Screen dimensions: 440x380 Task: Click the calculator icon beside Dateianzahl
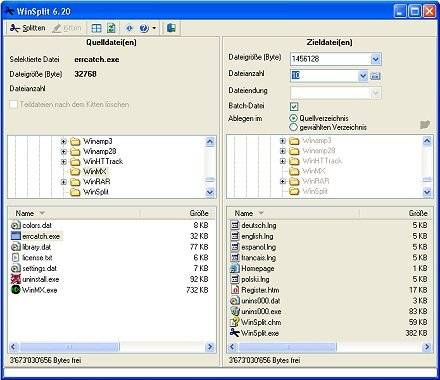pos(375,76)
